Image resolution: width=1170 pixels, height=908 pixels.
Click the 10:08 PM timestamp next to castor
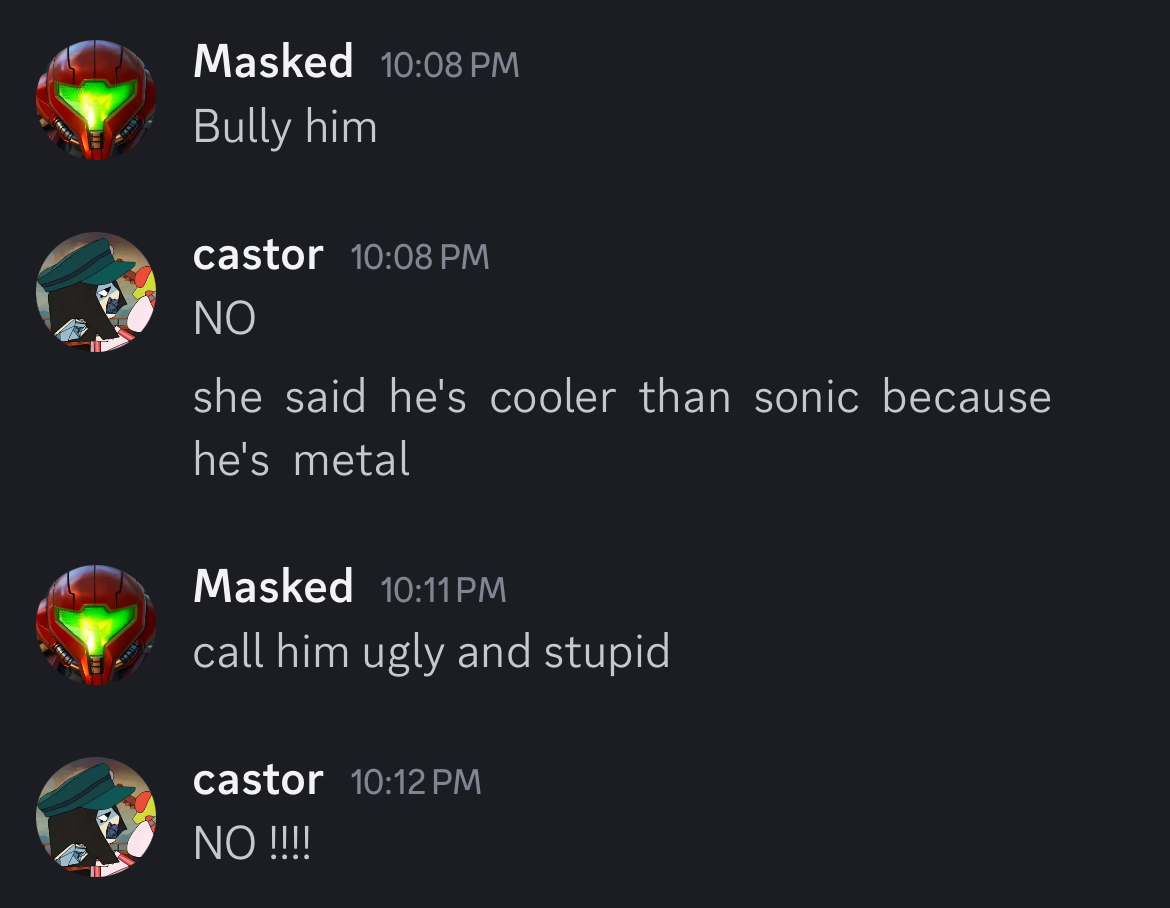(x=420, y=257)
